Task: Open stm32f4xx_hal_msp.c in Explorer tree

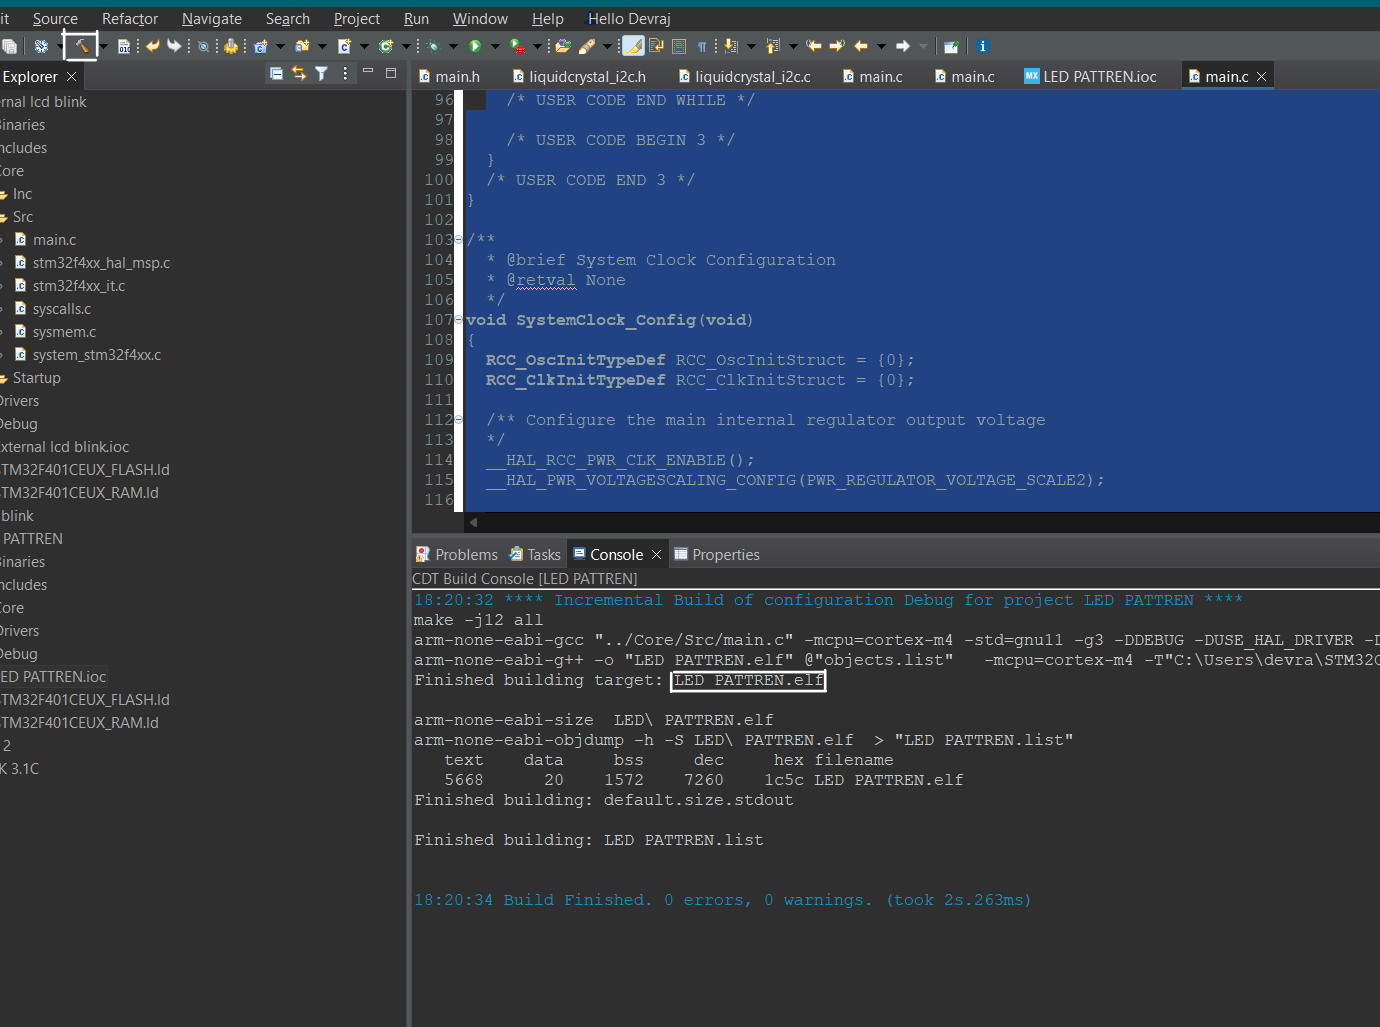Action: [x=101, y=263]
